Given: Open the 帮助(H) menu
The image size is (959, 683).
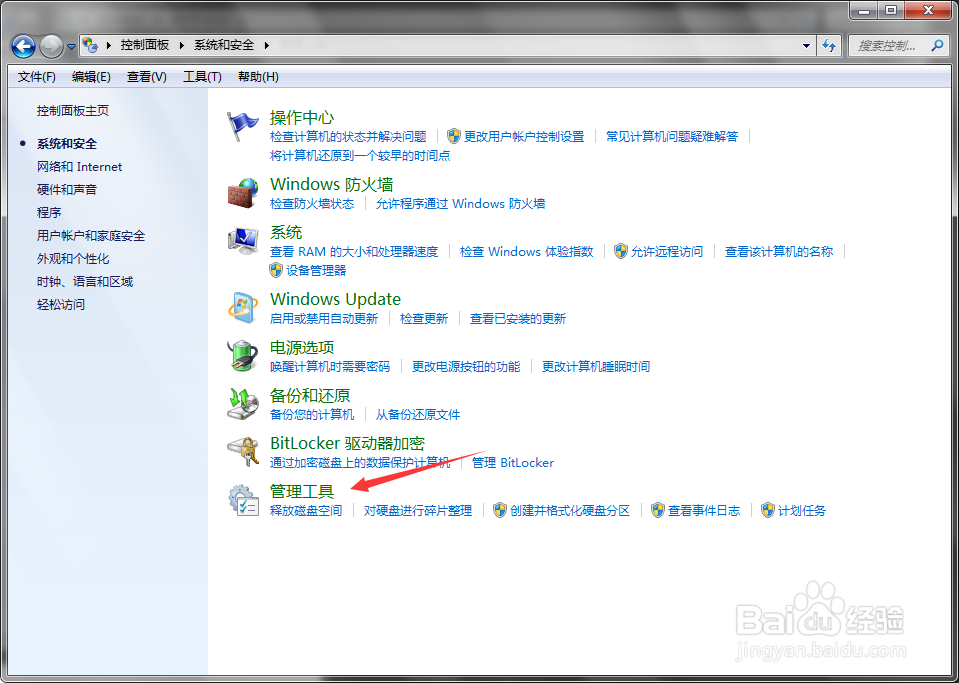Looking at the screenshot, I should [x=258, y=77].
